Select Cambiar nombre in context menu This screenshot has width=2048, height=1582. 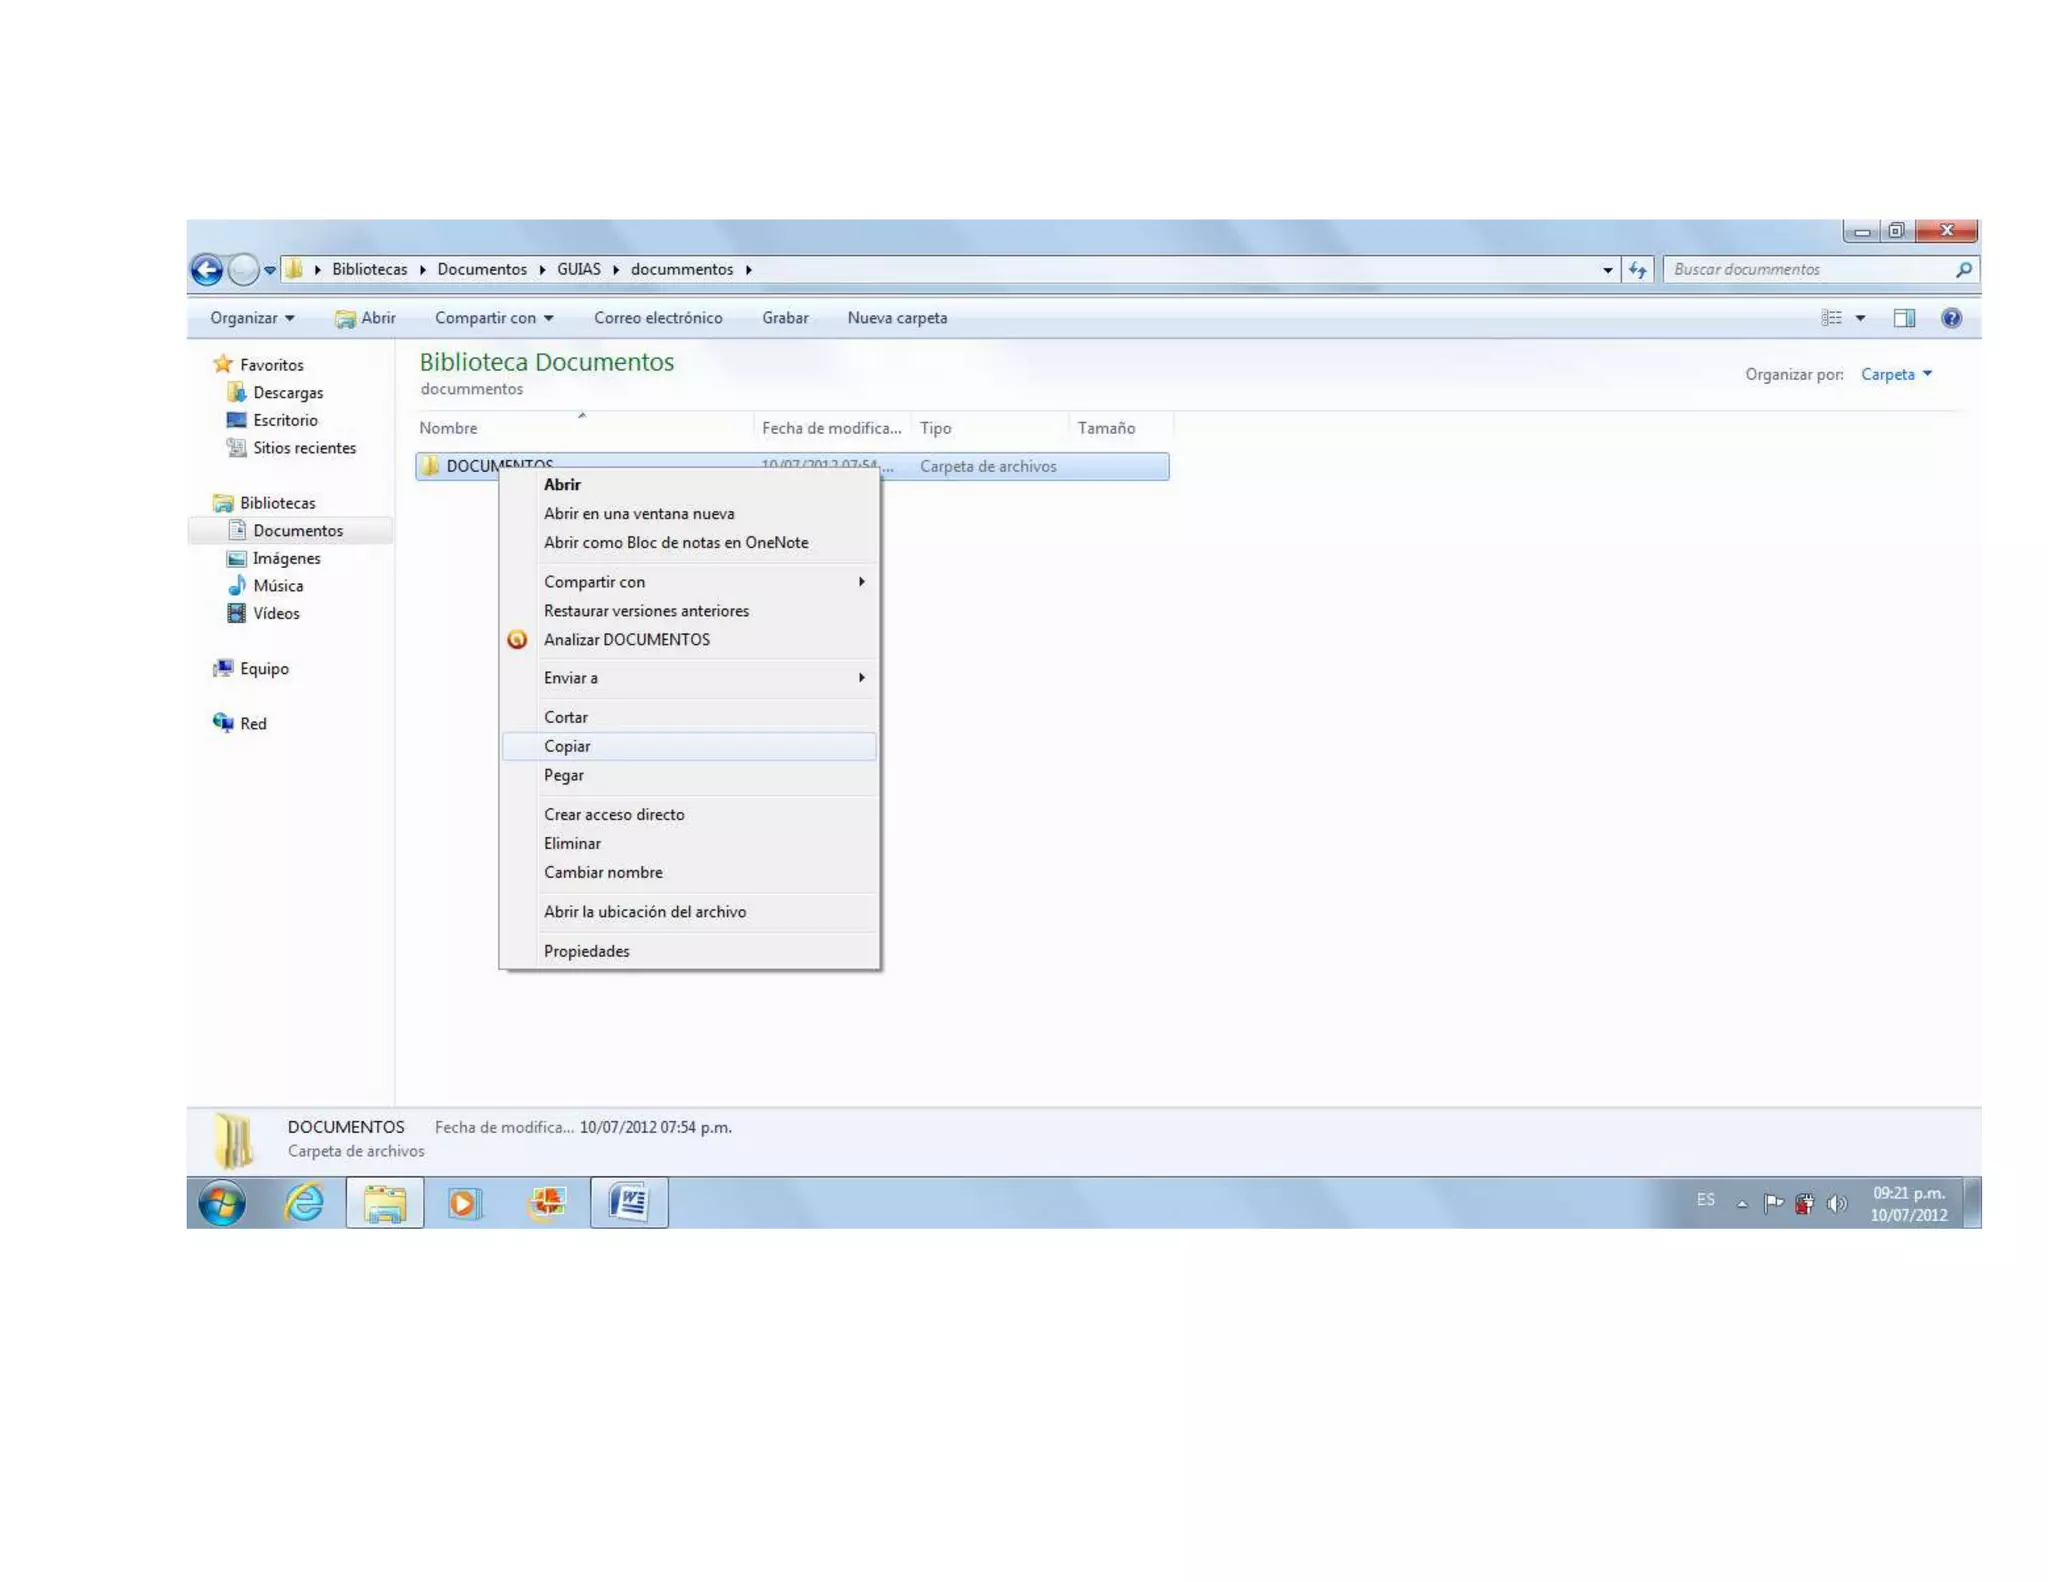pyautogui.click(x=603, y=872)
